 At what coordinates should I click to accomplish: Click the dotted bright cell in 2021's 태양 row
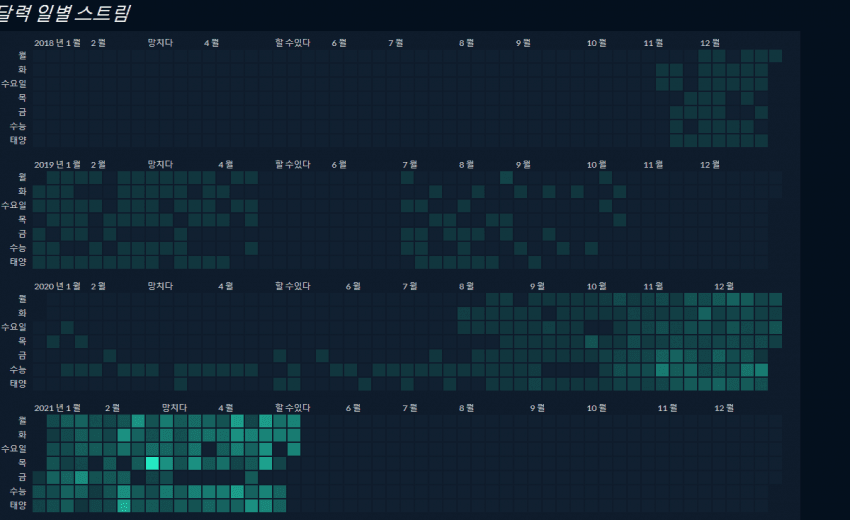coord(124,505)
